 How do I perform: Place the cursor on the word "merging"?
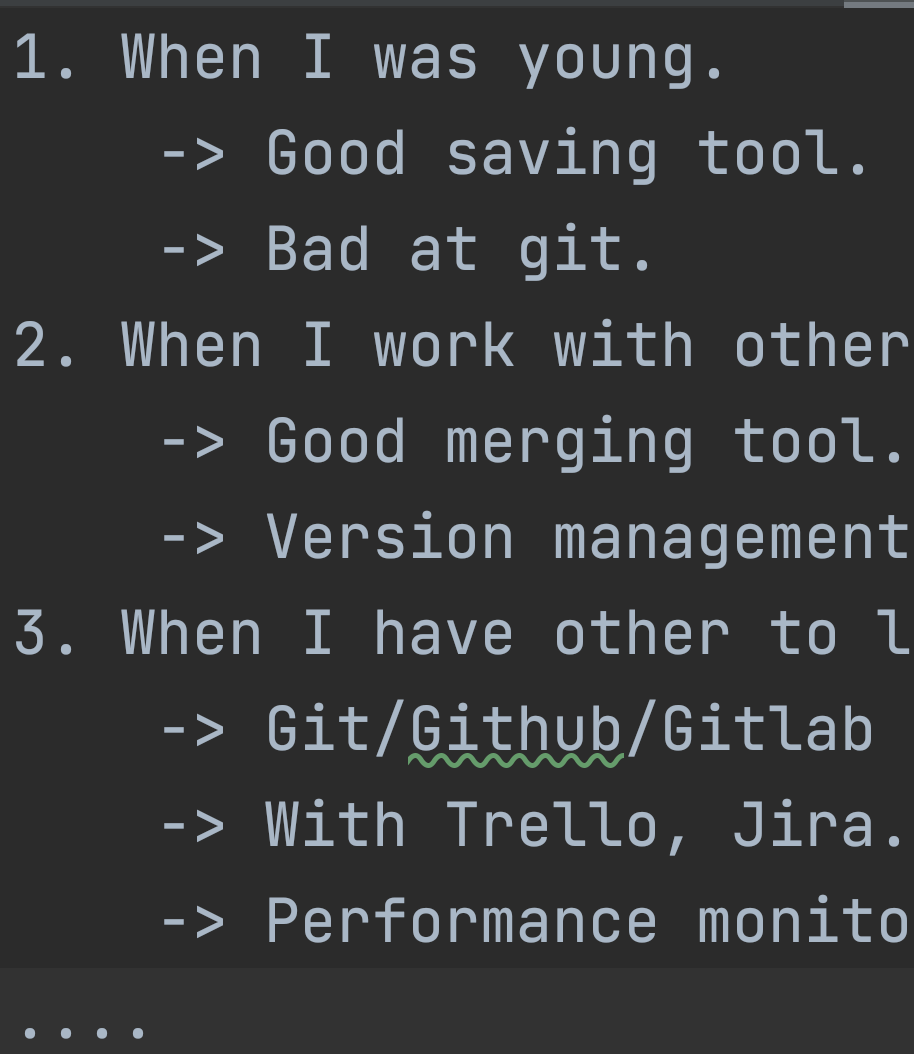[x=569, y=442]
